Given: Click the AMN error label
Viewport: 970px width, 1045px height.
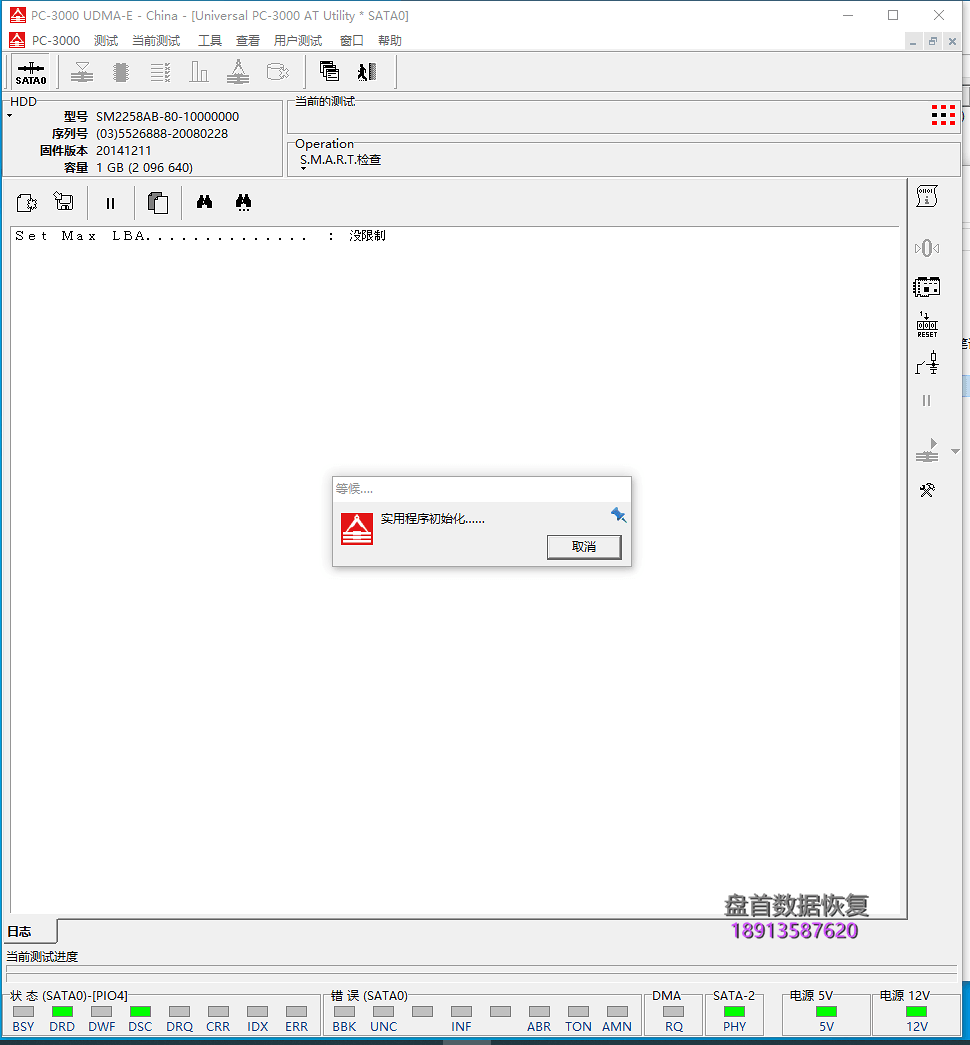Looking at the screenshot, I should click(x=617, y=1026).
